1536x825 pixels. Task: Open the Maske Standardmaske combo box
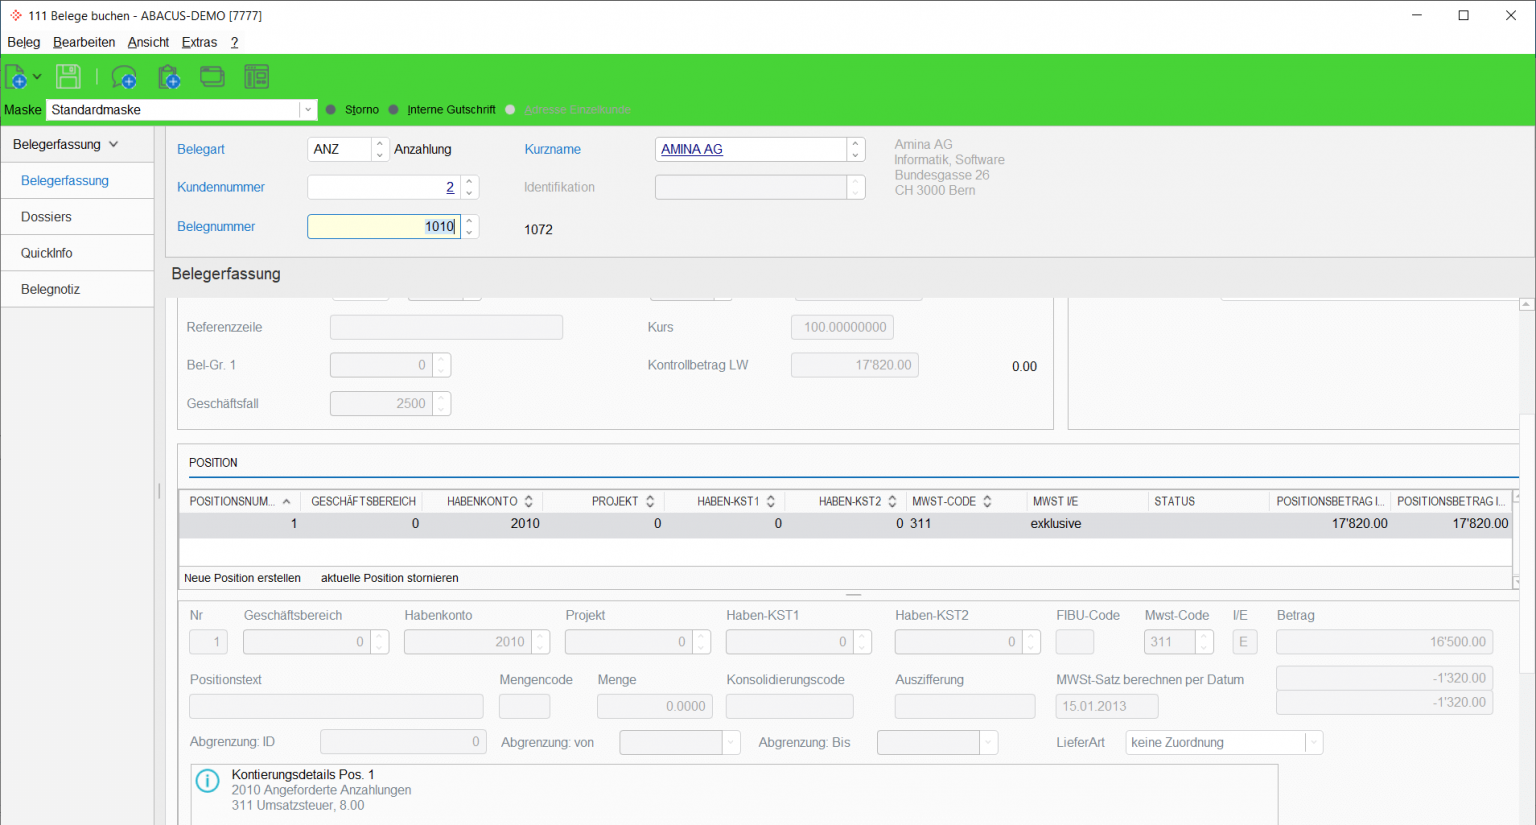pos(182,110)
